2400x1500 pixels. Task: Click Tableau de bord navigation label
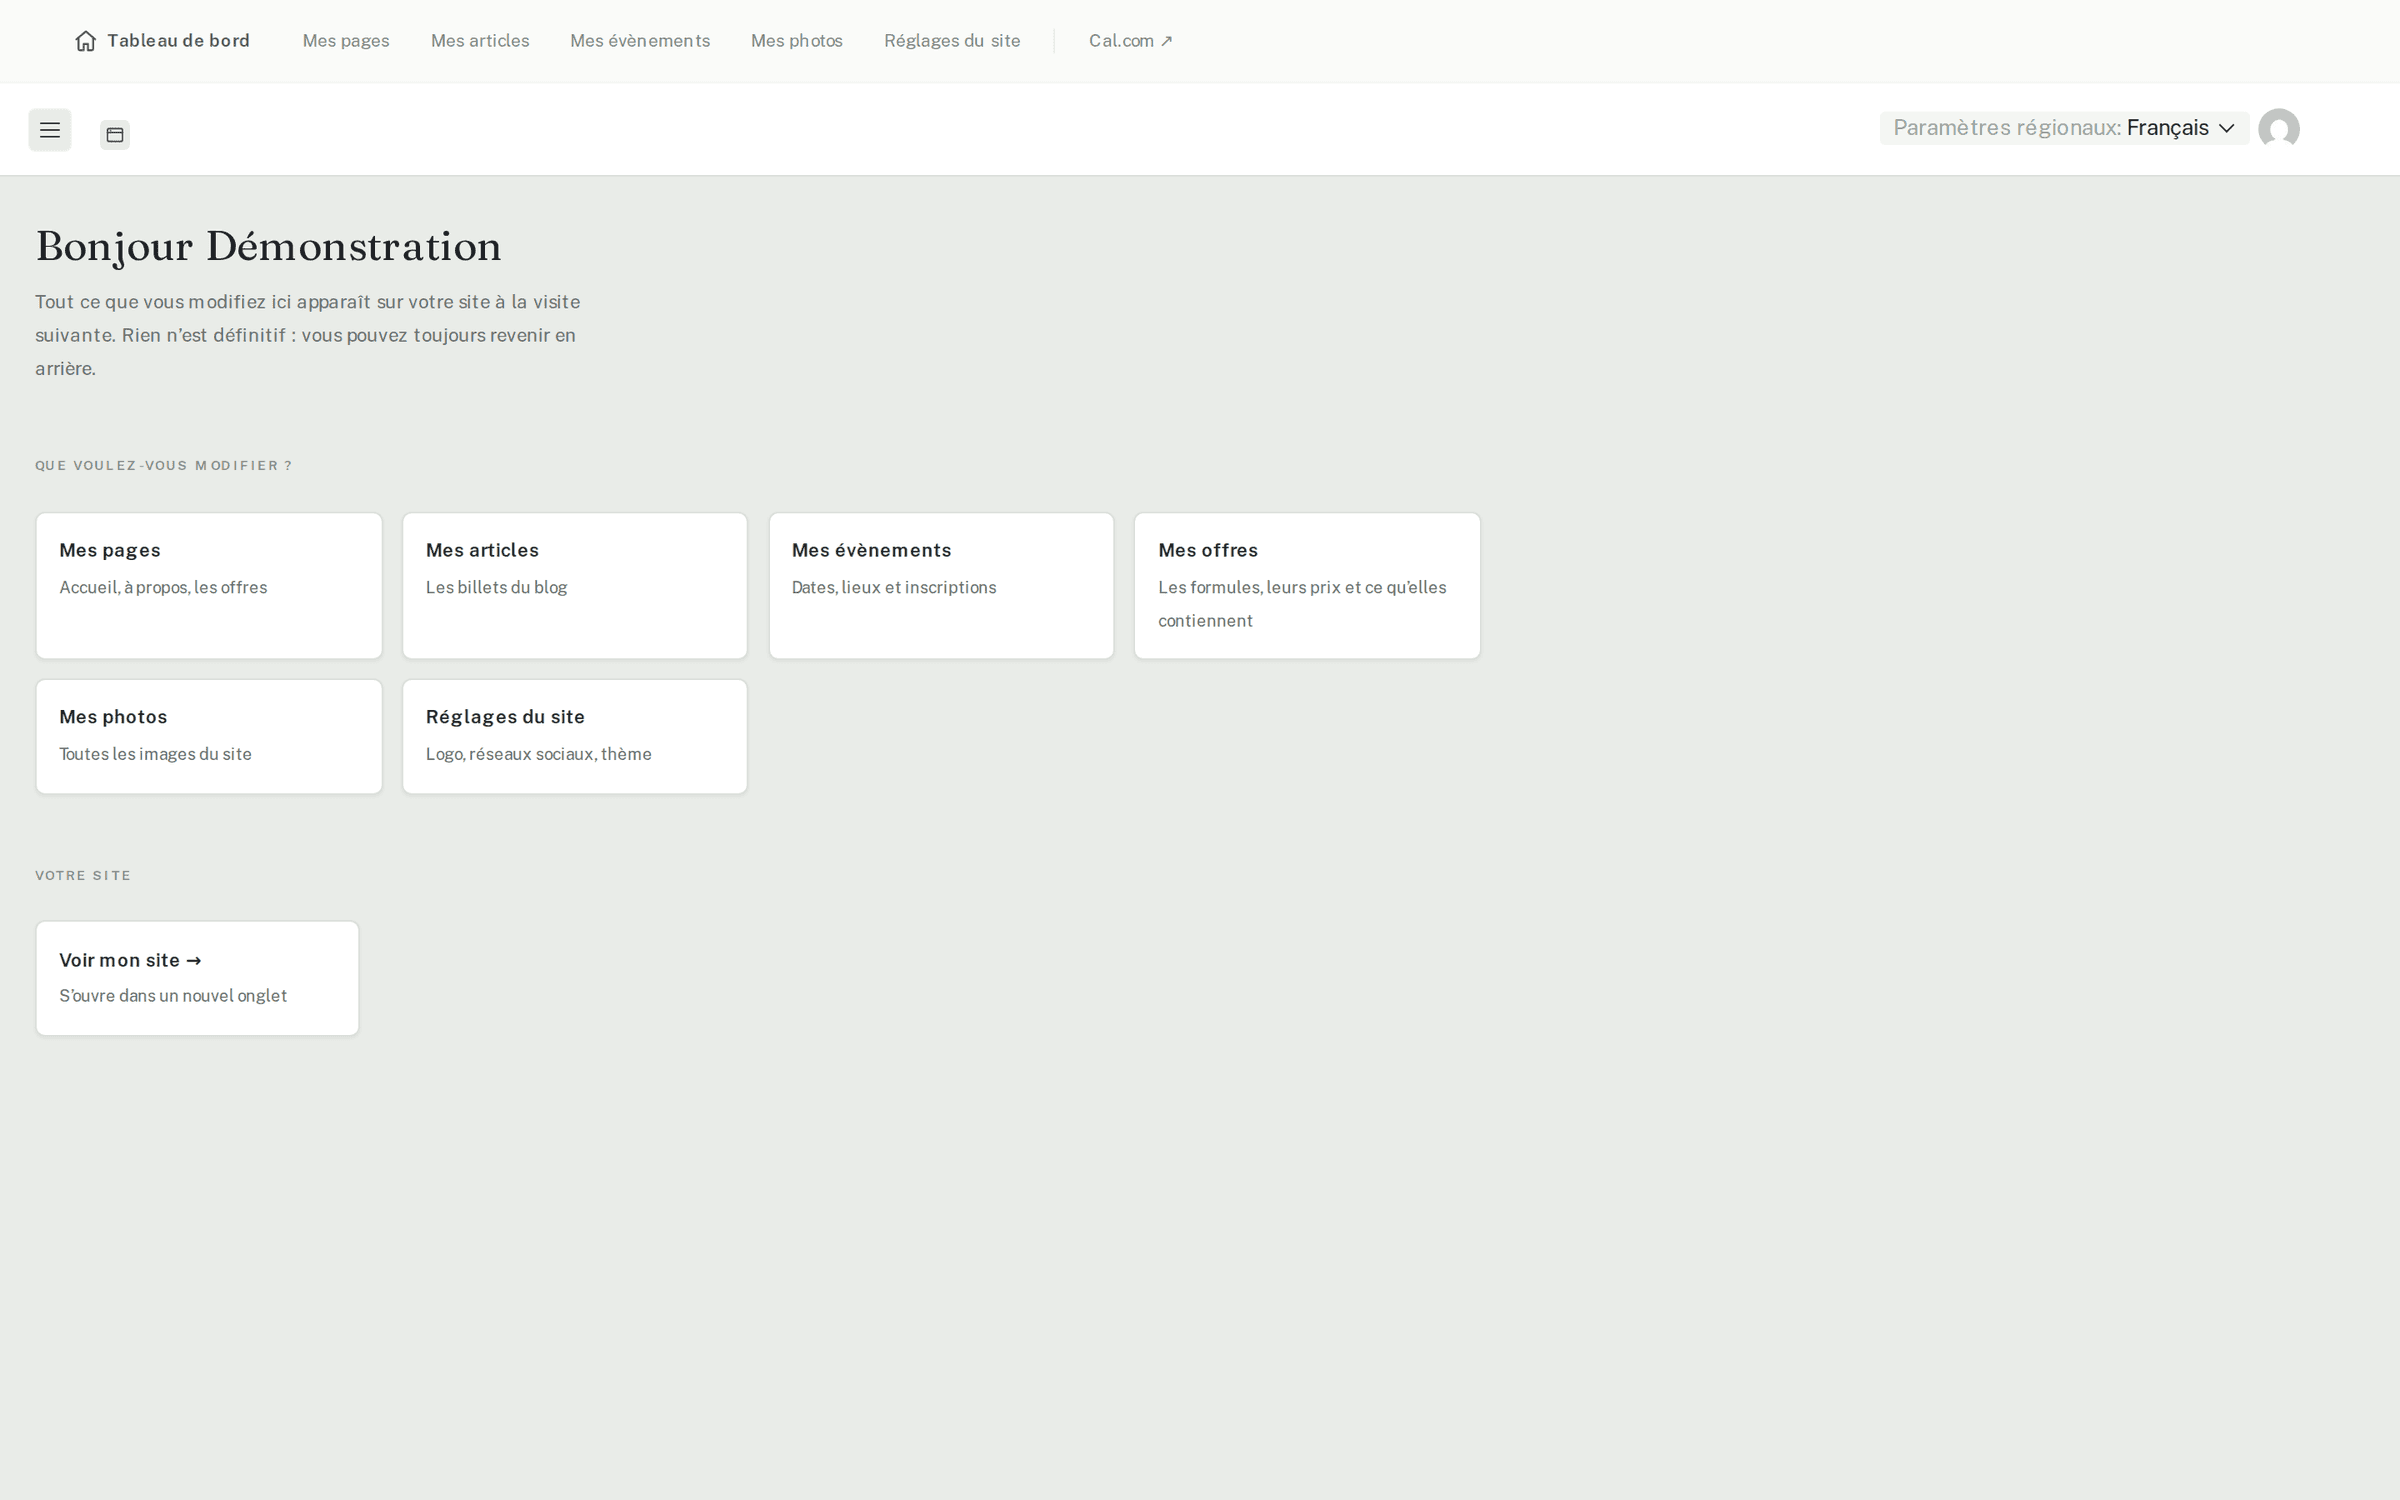coord(179,41)
